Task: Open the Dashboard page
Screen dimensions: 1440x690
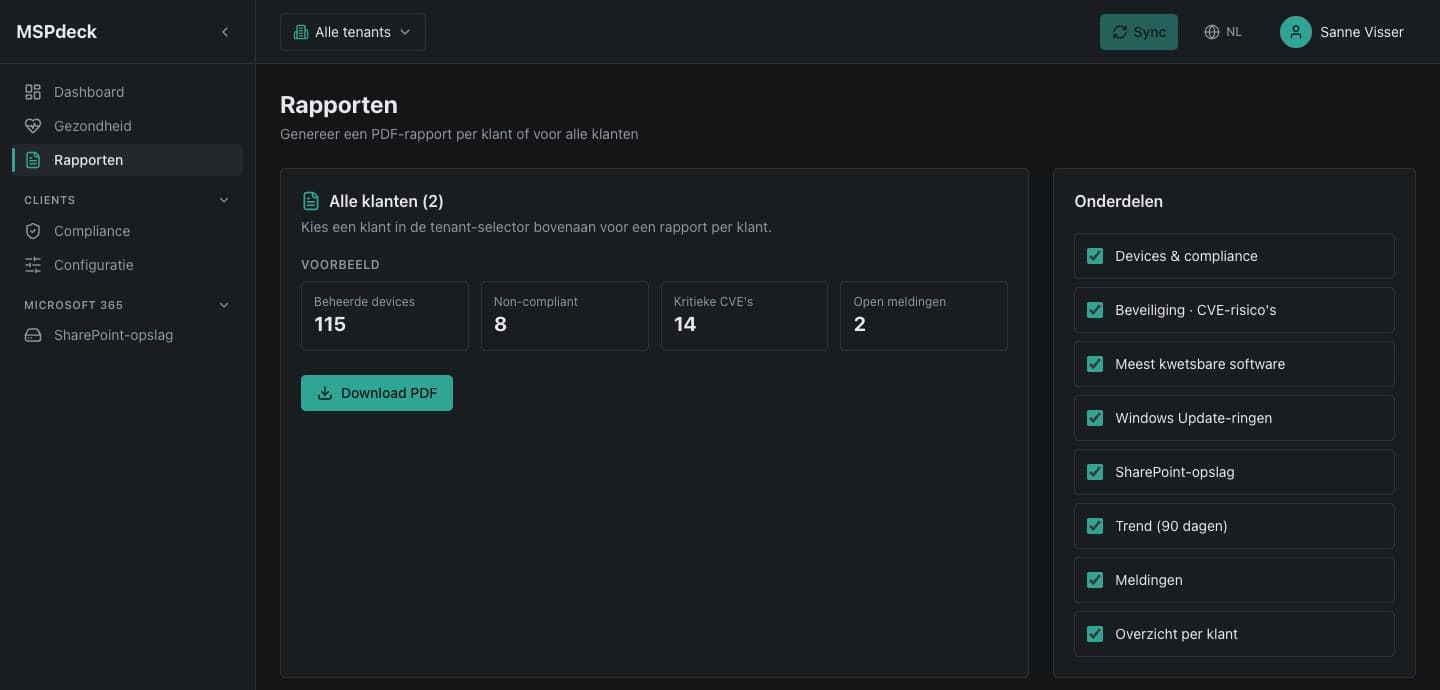Action: click(127, 92)
